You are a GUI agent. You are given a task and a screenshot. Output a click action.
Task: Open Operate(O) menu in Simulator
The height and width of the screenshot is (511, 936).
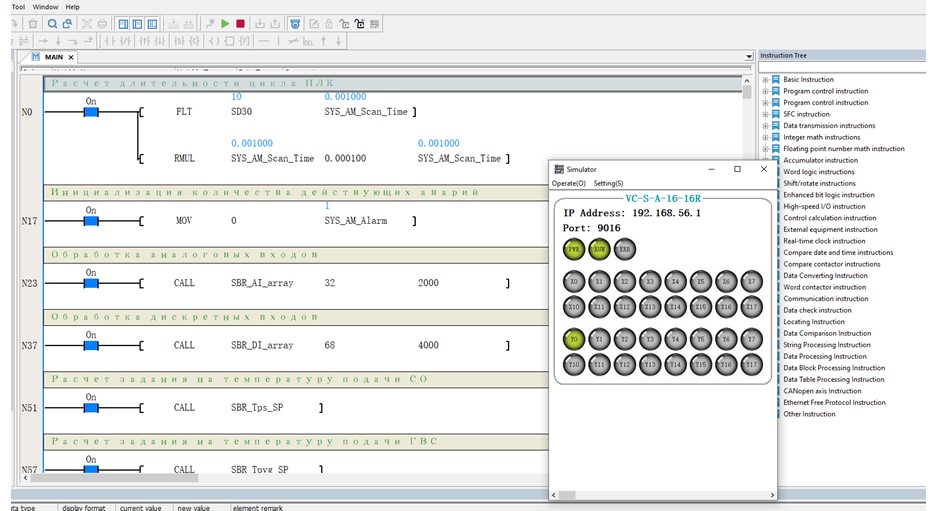568,183
